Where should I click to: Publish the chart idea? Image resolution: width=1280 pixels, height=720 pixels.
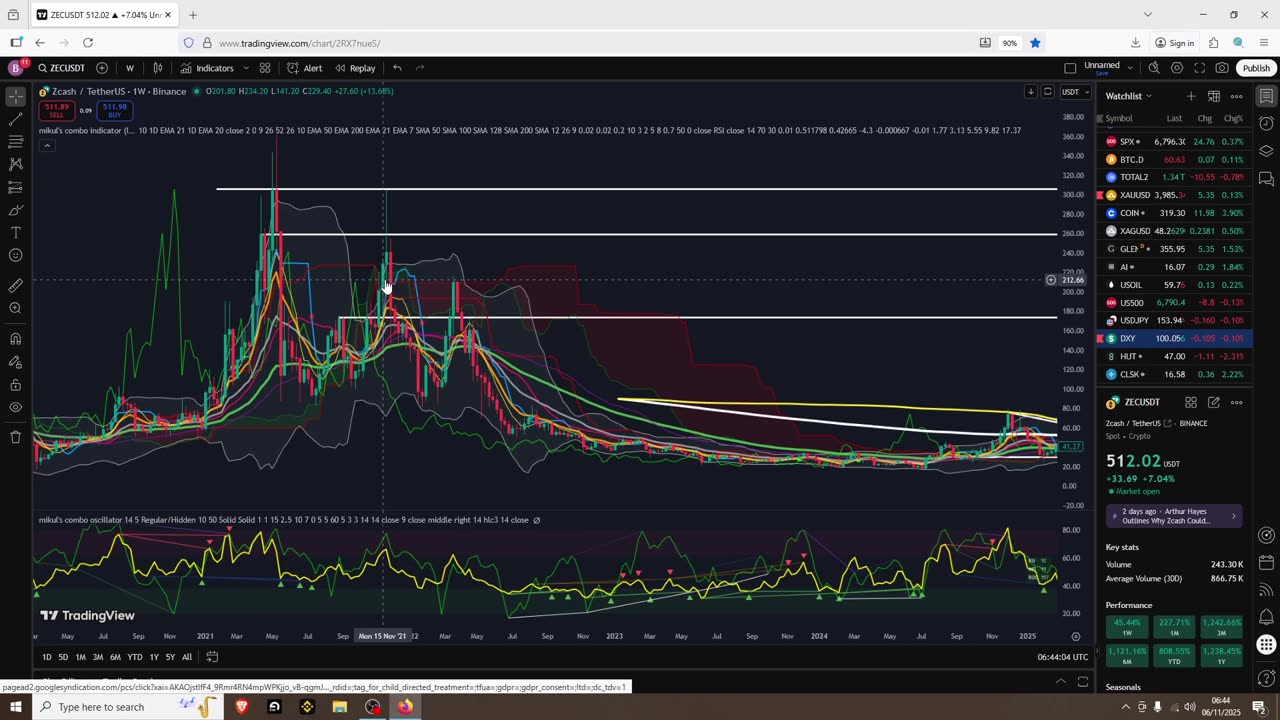pyautogui.click(x=1256, y=68)
